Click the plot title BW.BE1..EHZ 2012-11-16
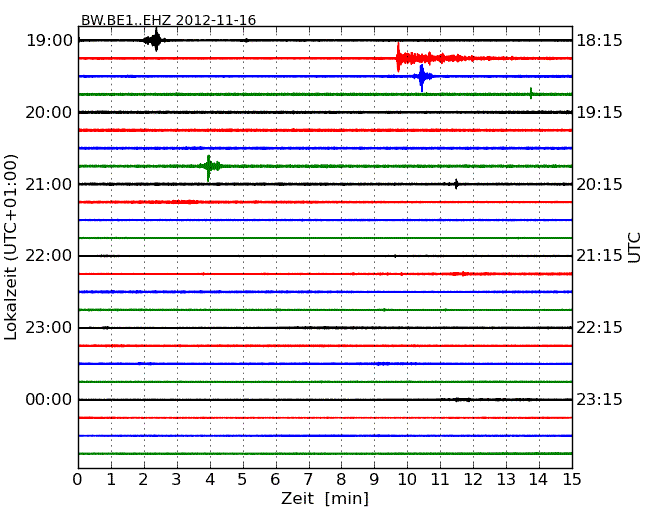The image size is (650, 520). [x=168, y=20]
